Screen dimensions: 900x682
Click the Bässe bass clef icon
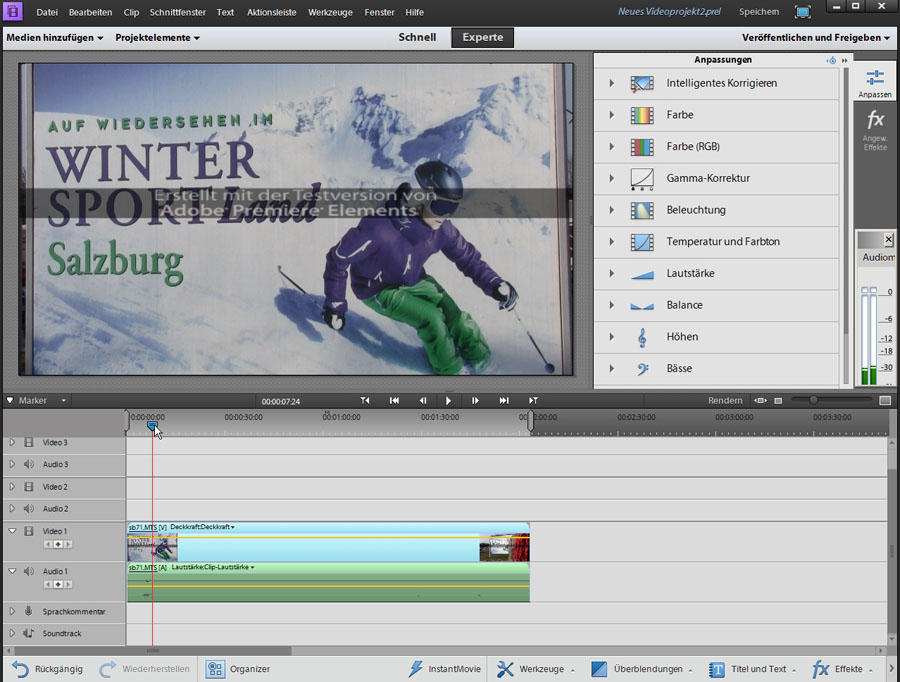pyautogui.click(x=642, y=369)
